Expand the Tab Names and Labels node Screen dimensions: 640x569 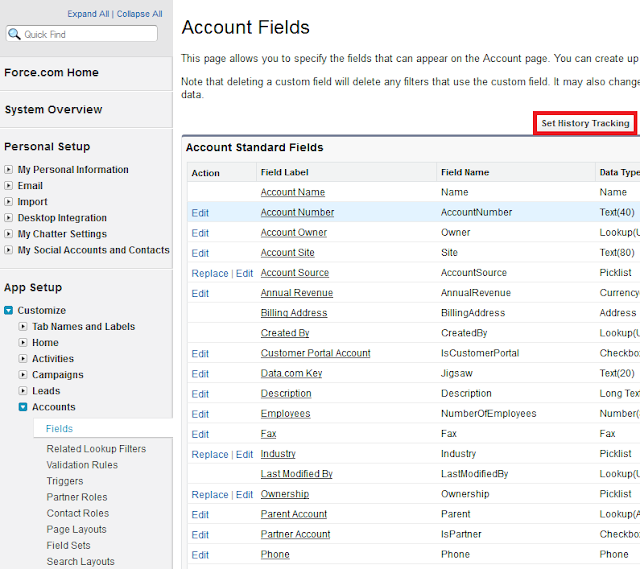(23, 327)
